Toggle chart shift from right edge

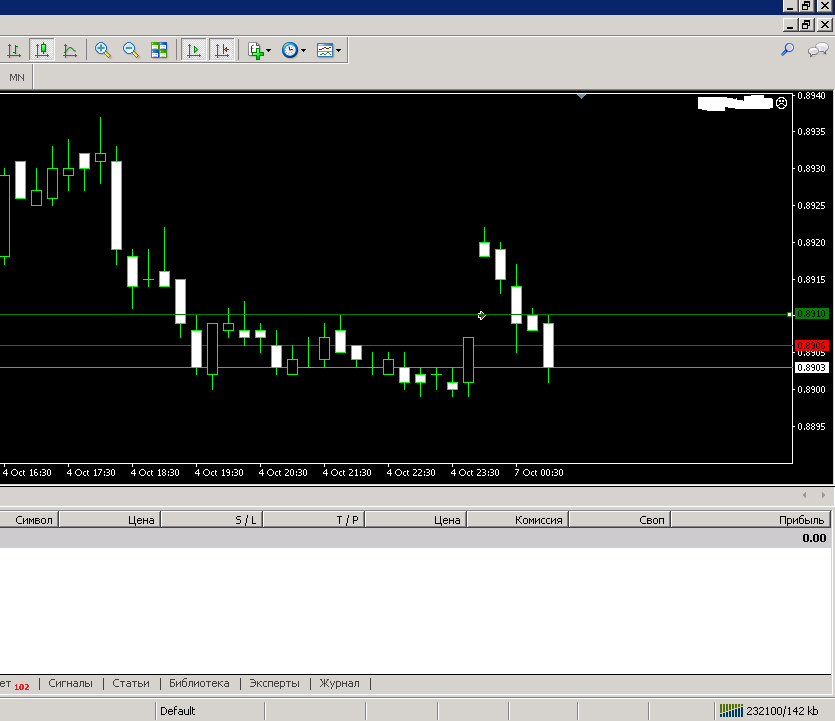tap(222, 51)
